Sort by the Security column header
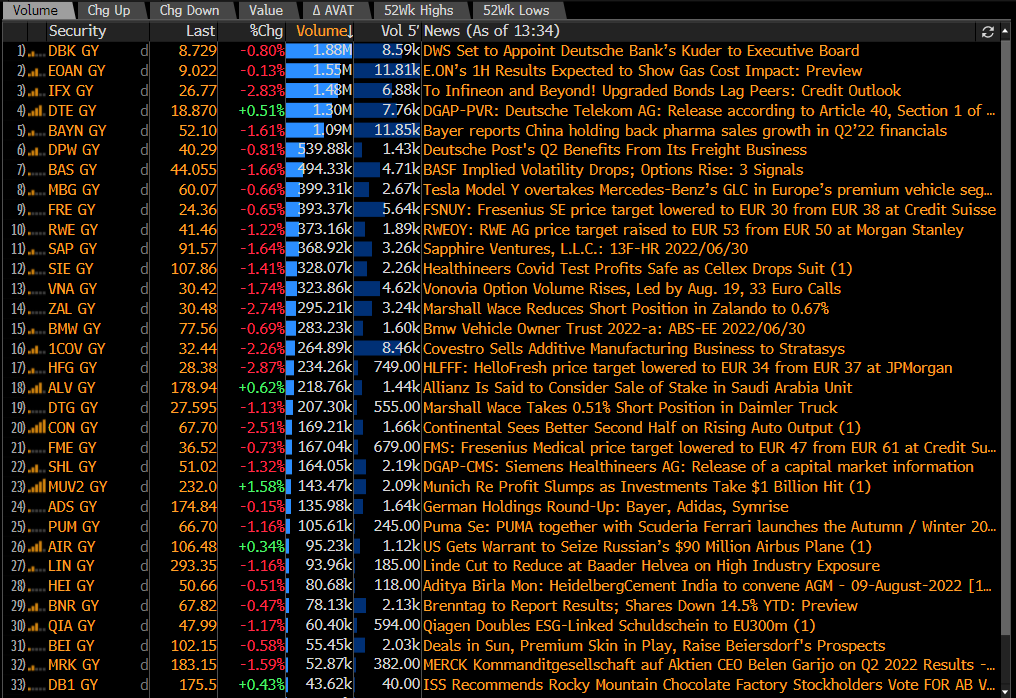Viewport: 1016px width, 698px height. (x=78, y=31)
